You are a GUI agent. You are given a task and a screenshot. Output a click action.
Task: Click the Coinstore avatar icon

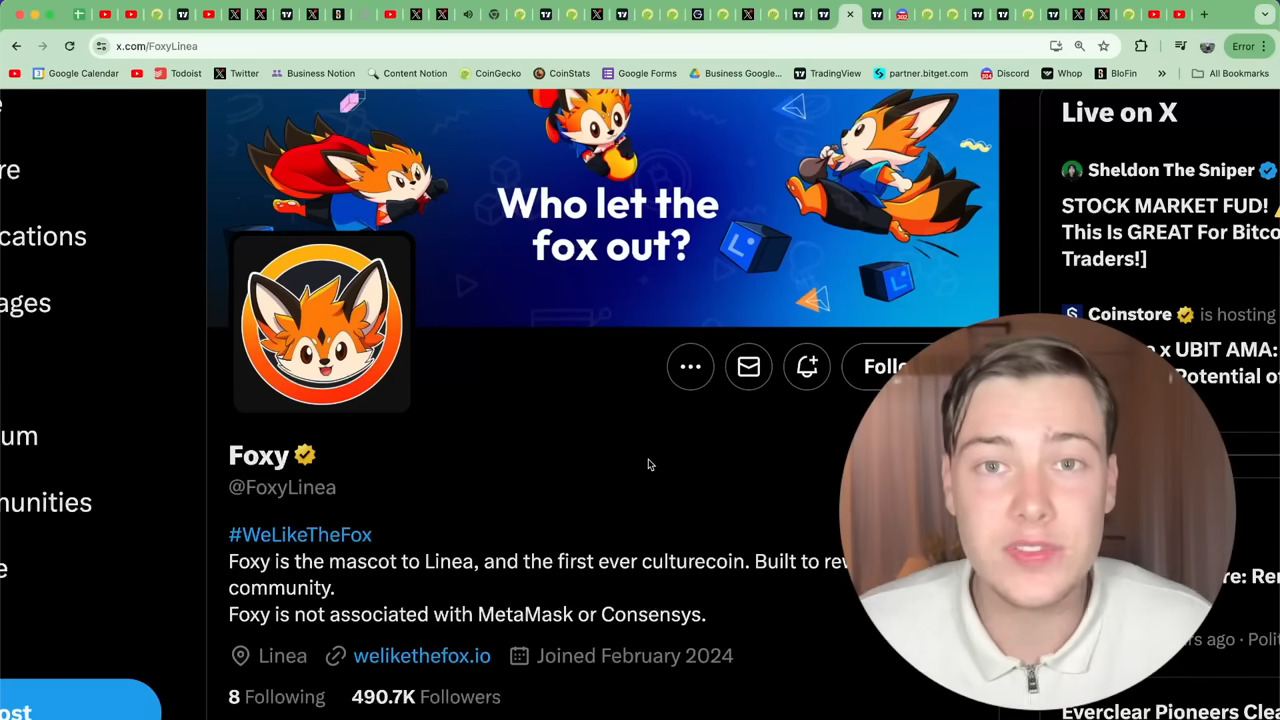[x=1072, y=314]
